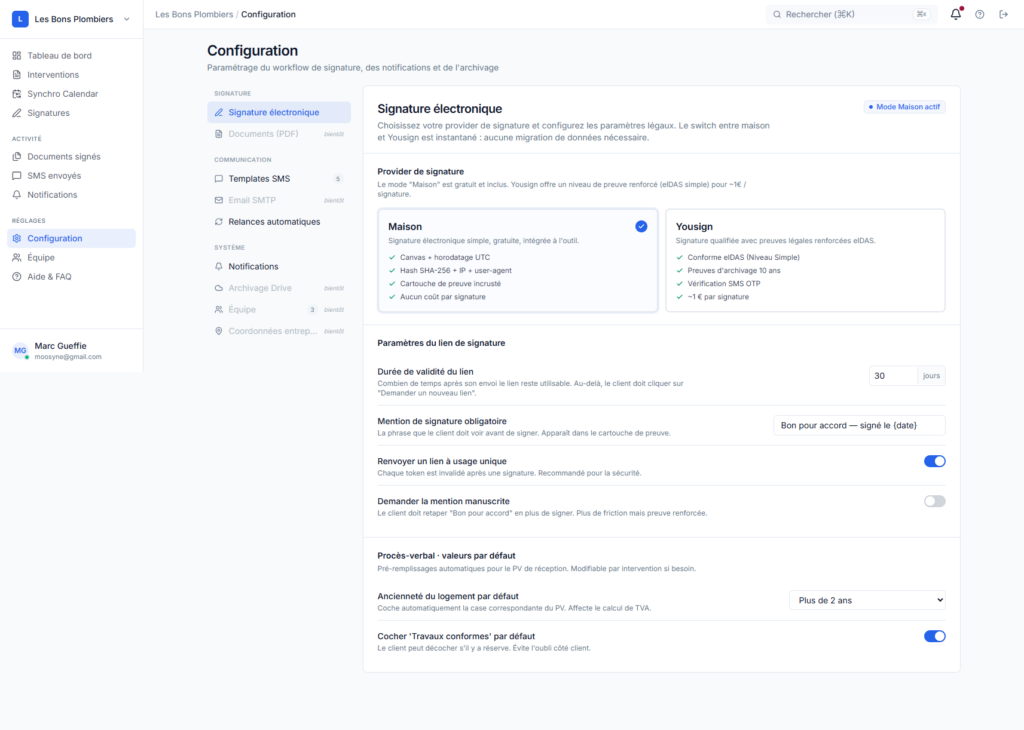Click the blue L workspace logo
The height and width of the screenshot is (730, 1024).
(x=20, y=19)
